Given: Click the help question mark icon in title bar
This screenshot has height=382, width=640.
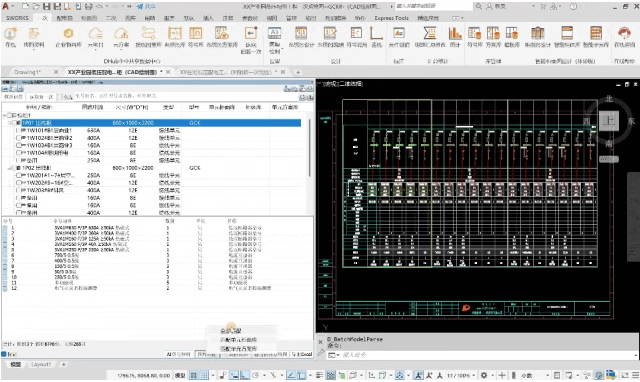Looking at the screenshot, I should (573, 6).
